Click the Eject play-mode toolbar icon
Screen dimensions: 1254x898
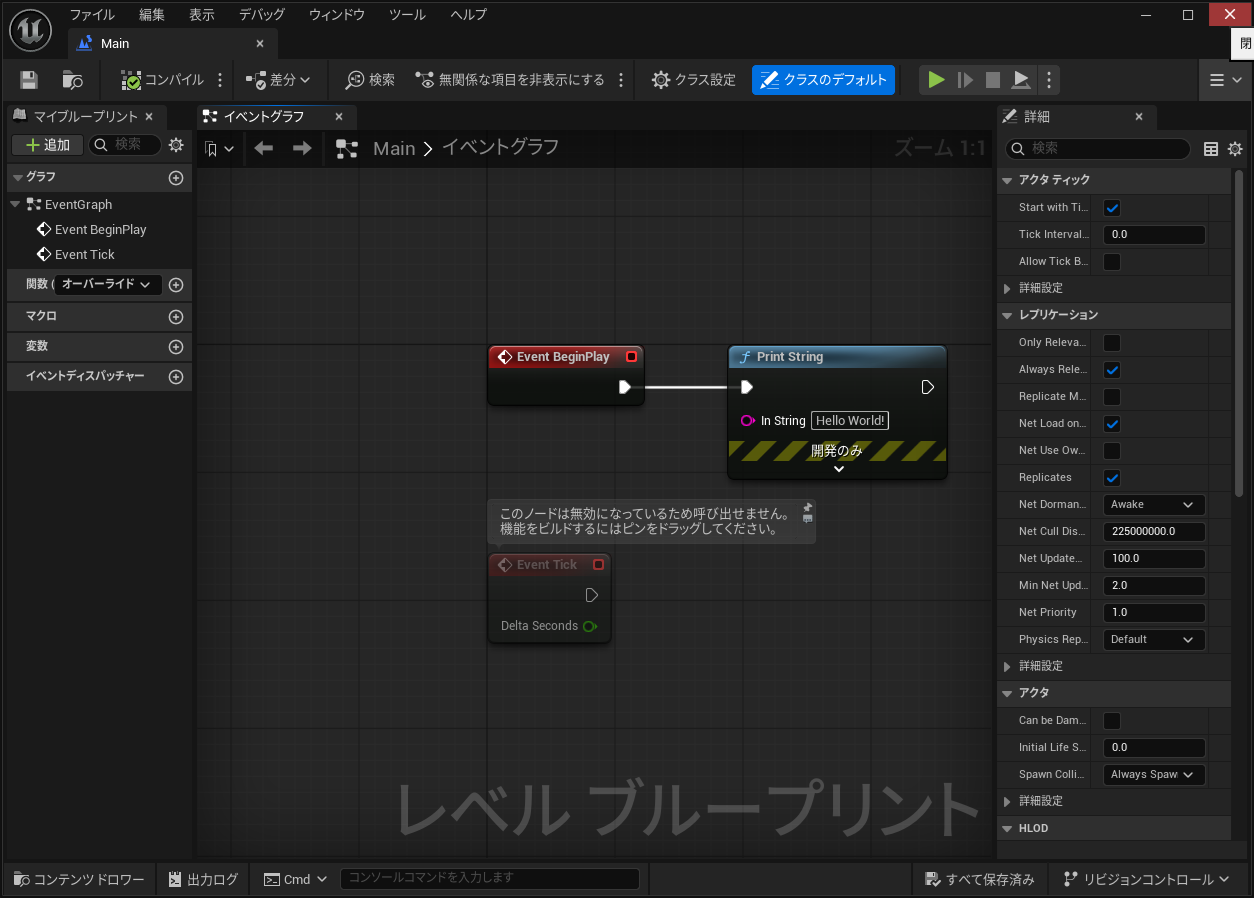click(1021, 80)
